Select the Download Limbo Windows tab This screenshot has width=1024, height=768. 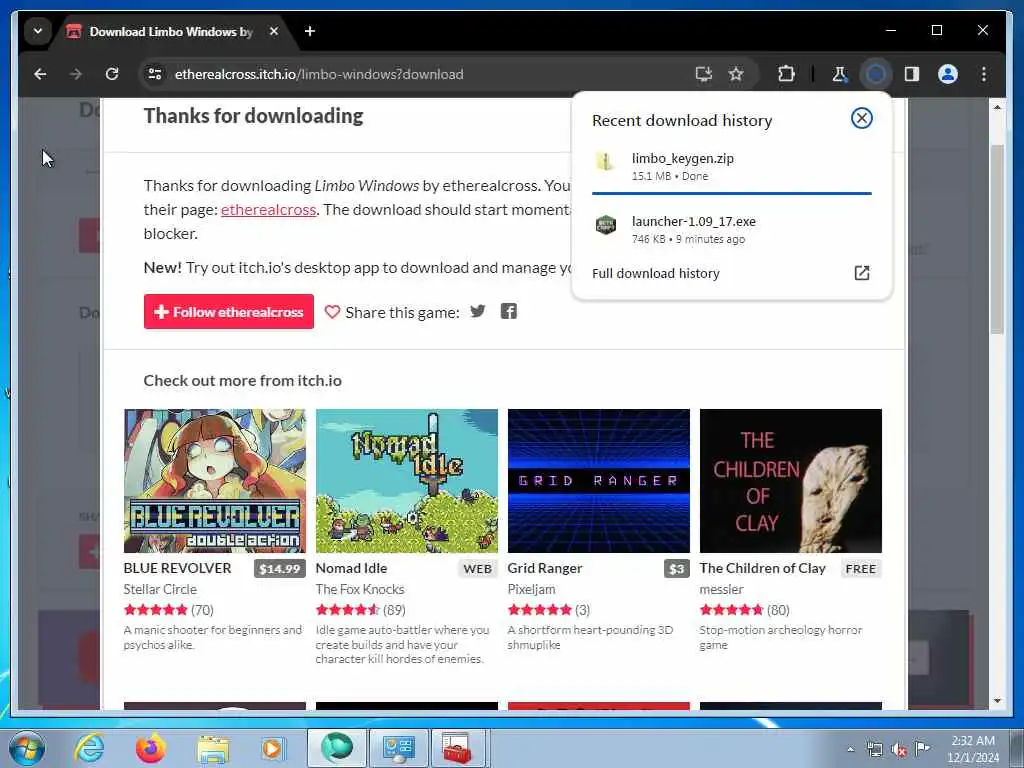click(x=173, y=31)
